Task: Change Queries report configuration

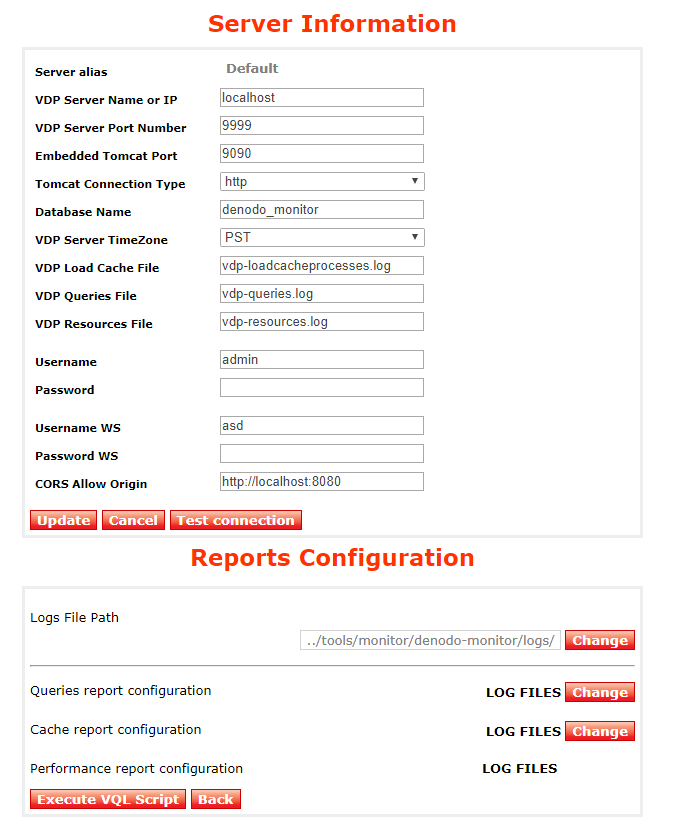Action: coord(600,693)
